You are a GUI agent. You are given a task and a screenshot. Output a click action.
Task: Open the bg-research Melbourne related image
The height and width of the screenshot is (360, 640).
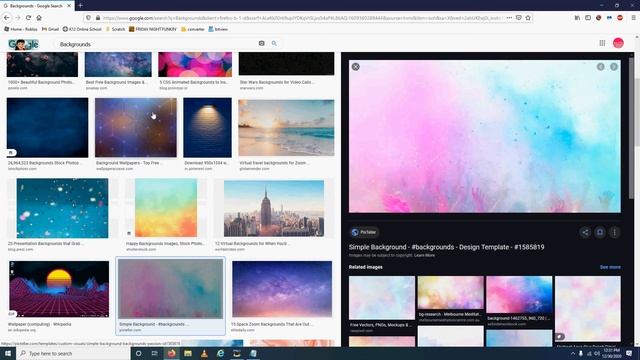(451, 293)
